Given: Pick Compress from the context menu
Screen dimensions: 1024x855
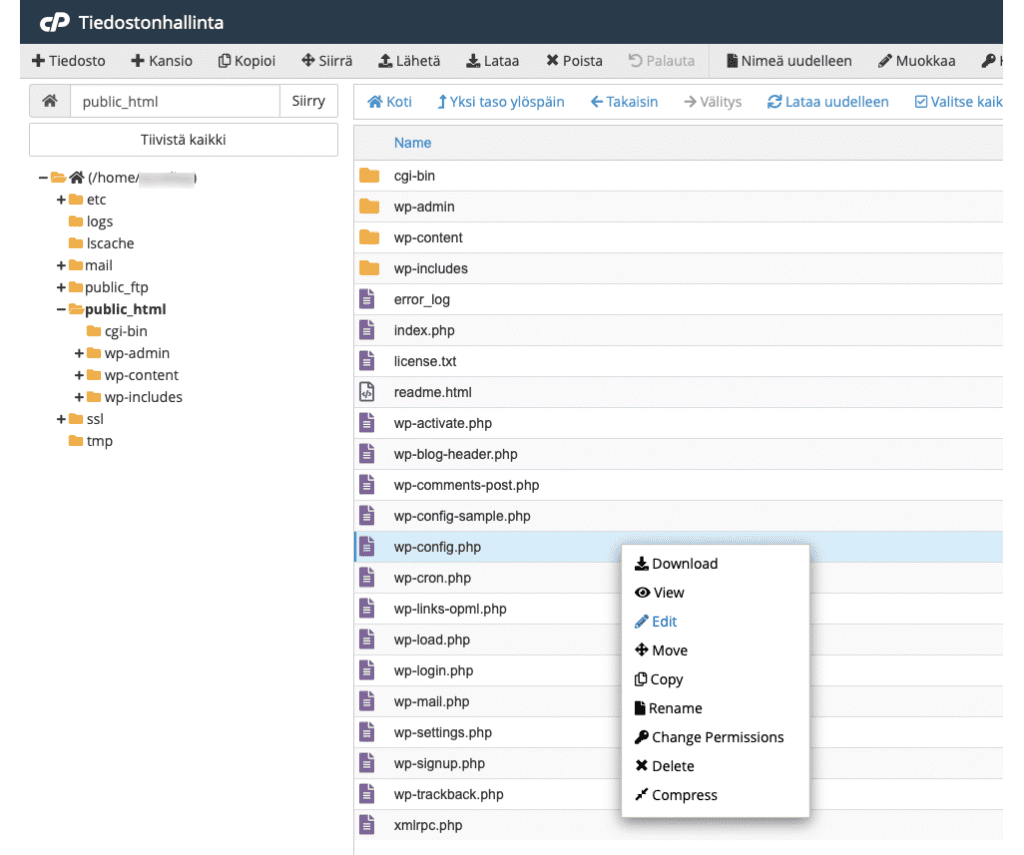Looking at the screenshot, I should (x=676, y=796).
